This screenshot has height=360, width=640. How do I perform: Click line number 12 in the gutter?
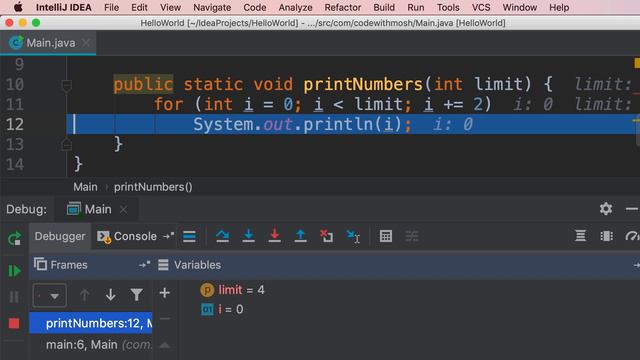pos(15,124)
